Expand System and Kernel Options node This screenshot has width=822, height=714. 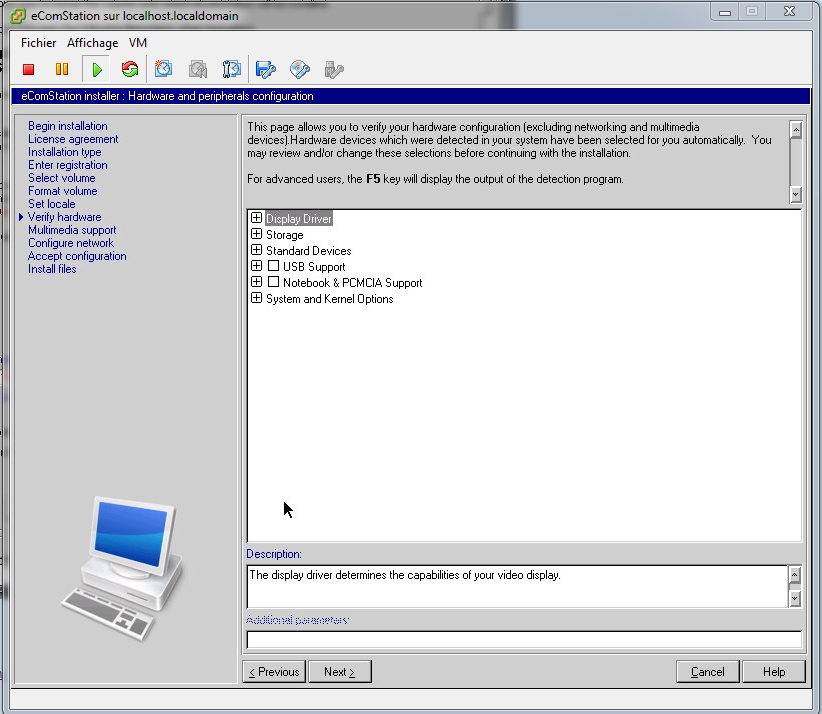pos(257,298)
